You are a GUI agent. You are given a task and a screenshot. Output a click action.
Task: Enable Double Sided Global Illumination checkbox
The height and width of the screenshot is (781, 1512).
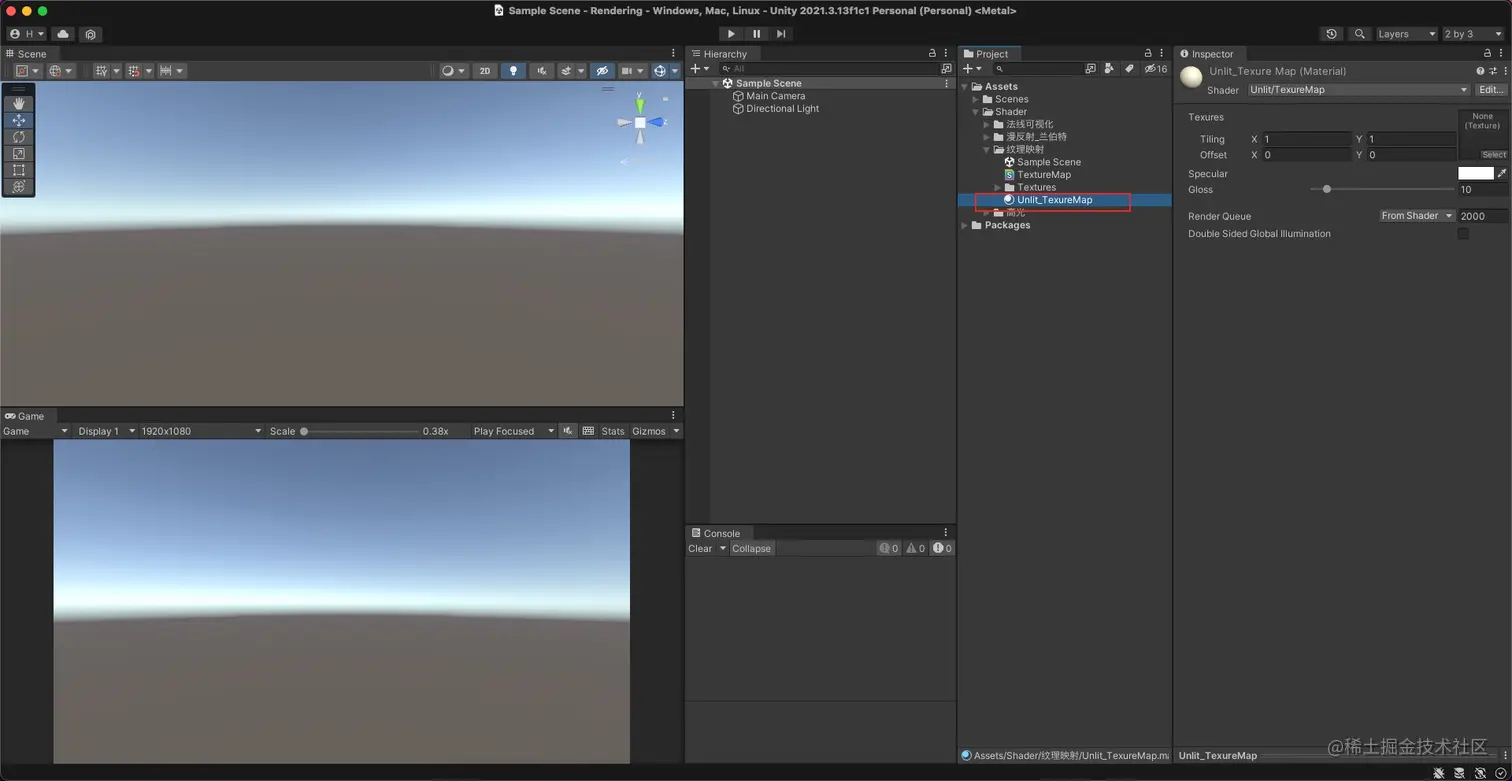point(1463,234)
